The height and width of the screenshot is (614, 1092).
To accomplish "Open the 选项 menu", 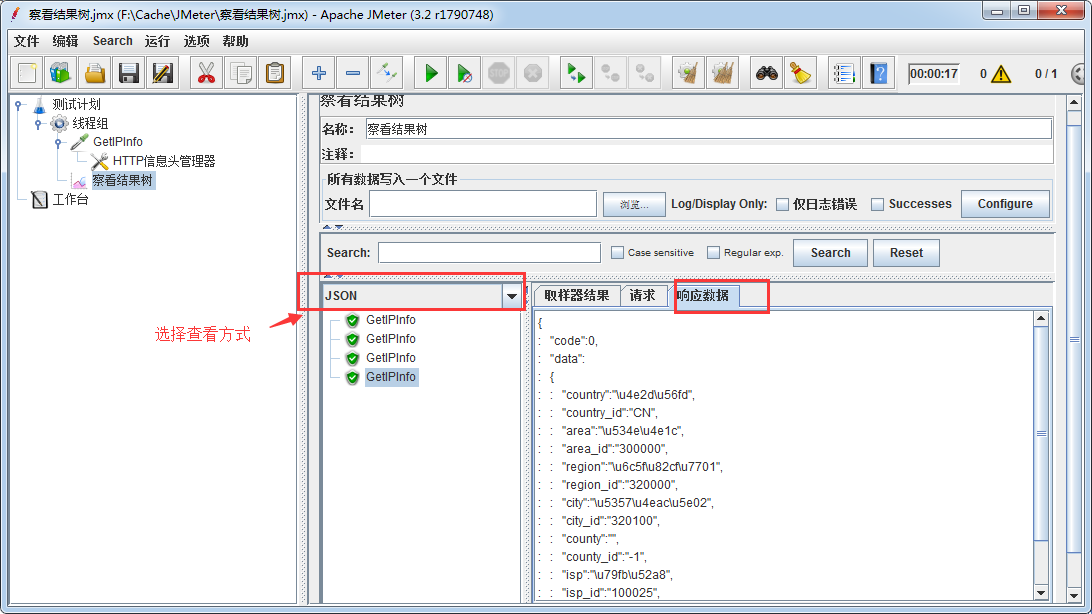I will (x=196, y=41).
